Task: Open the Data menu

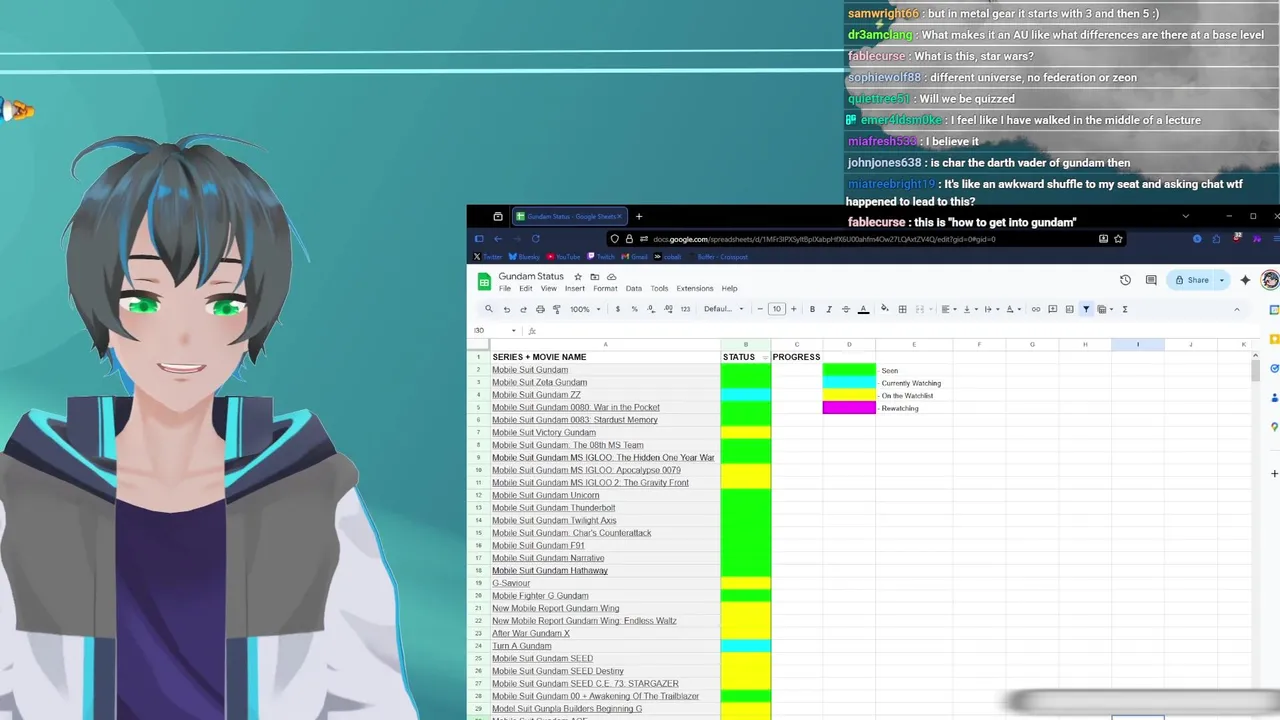Action: tap(634, 288)
